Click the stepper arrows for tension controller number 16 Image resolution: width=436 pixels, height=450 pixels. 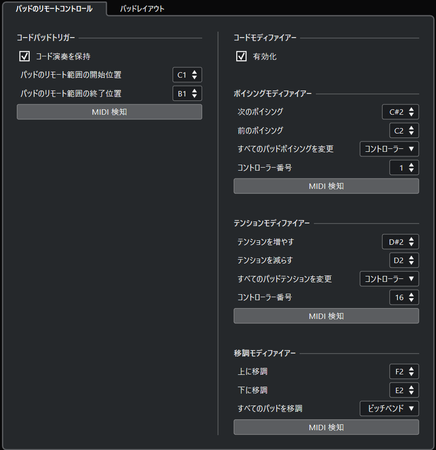pos(411,297)
